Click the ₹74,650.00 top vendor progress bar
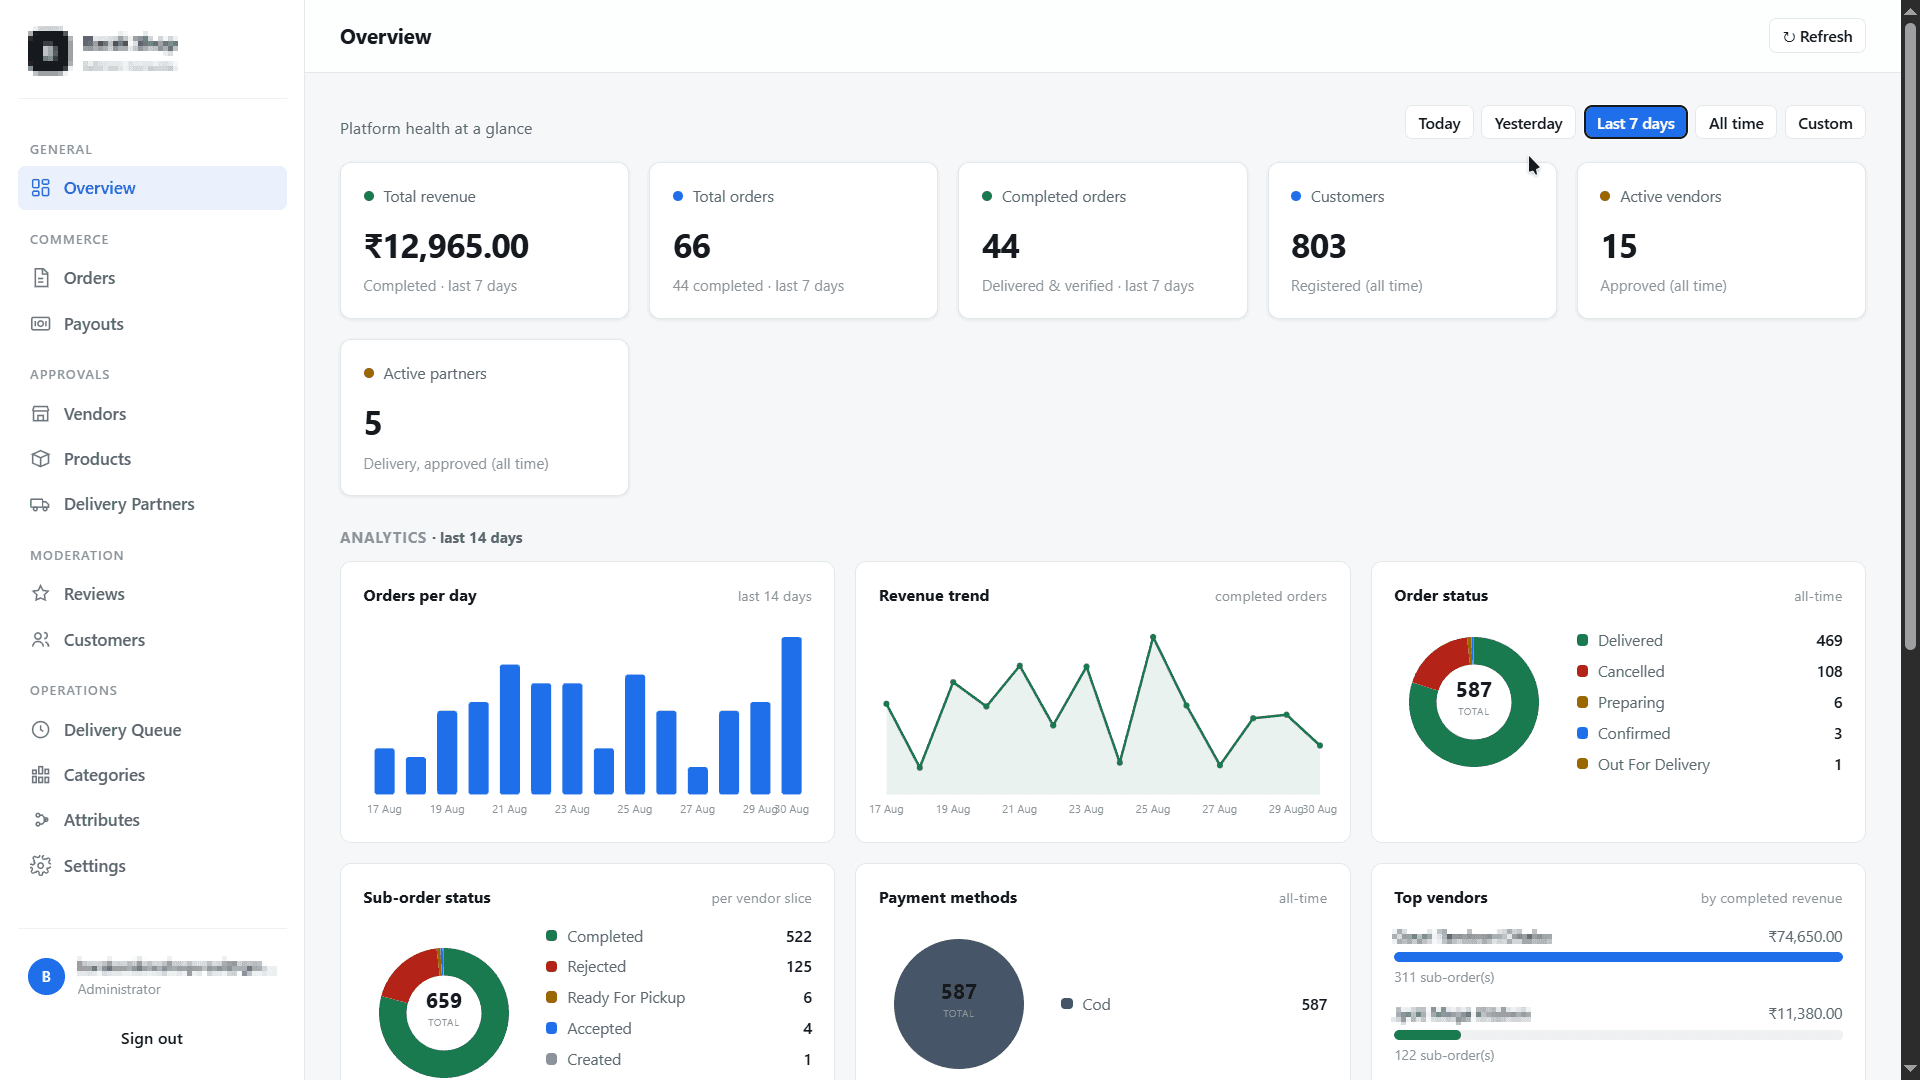The height and width of the screenshot is (1080, 1920). coord(1618,957)
